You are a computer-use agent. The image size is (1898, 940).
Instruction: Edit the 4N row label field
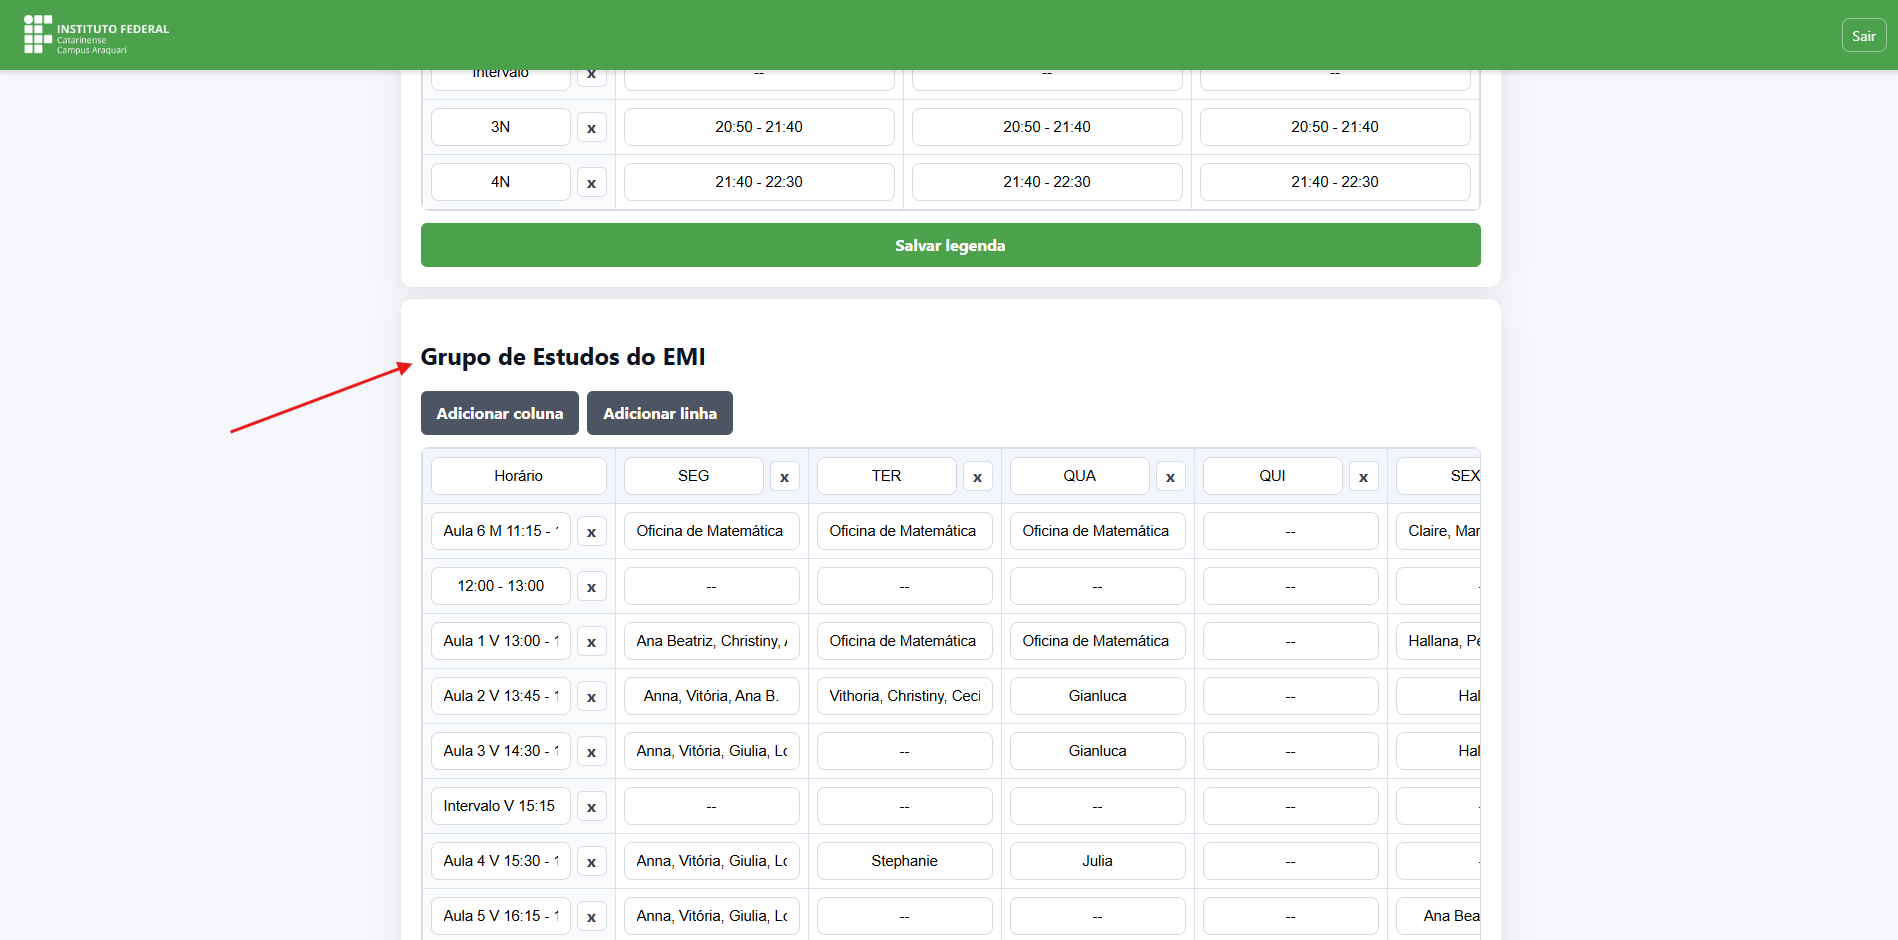(x=501, y=182)
